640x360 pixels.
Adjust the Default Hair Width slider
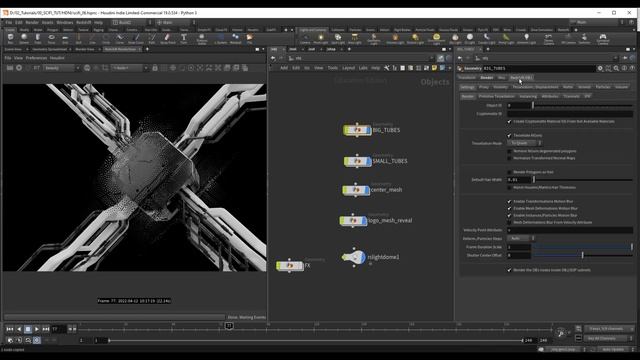(x=582, y=180)
